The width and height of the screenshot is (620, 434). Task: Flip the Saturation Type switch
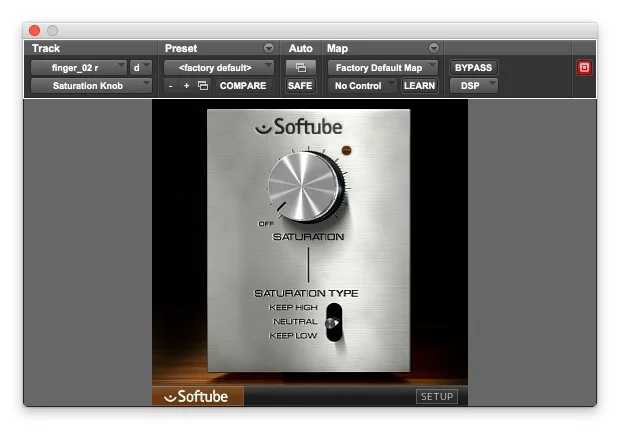click(x=334, y=322)
